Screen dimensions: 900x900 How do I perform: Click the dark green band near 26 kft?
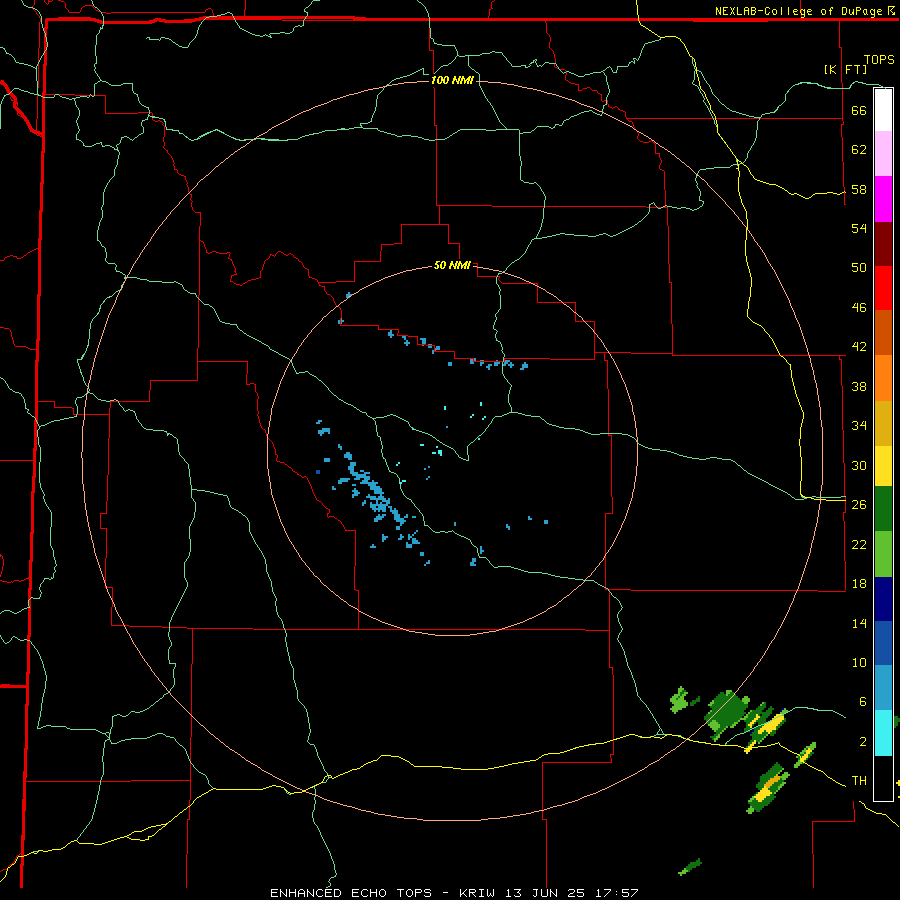883,509
